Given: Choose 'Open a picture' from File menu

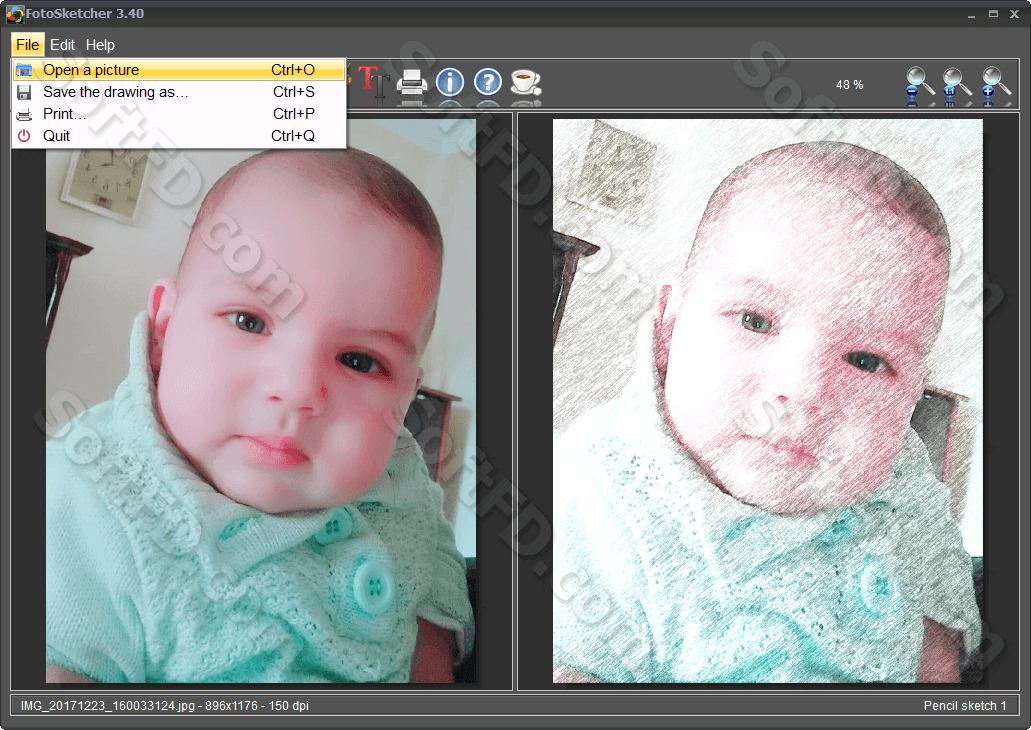Looking at the screenshot, I should (179, 70).
